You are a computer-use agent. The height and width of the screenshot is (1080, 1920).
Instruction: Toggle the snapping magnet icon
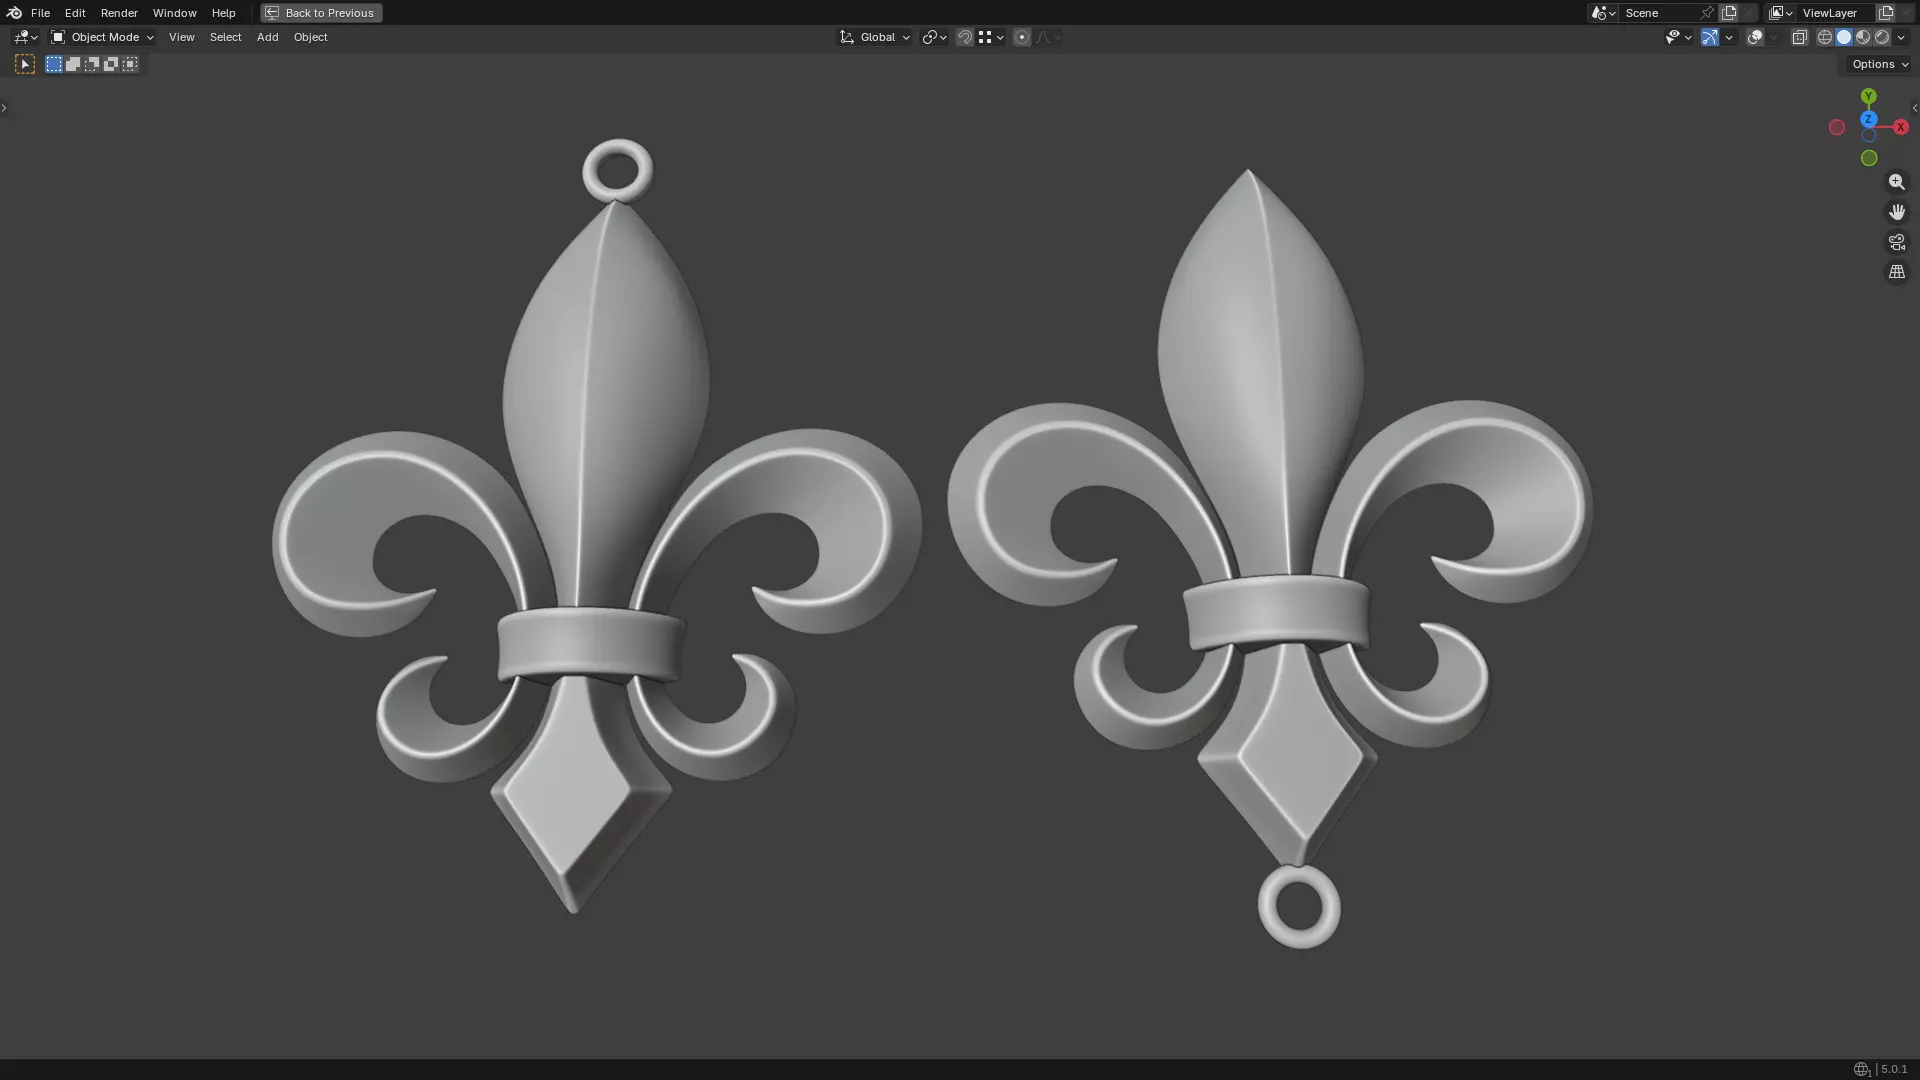964,37
